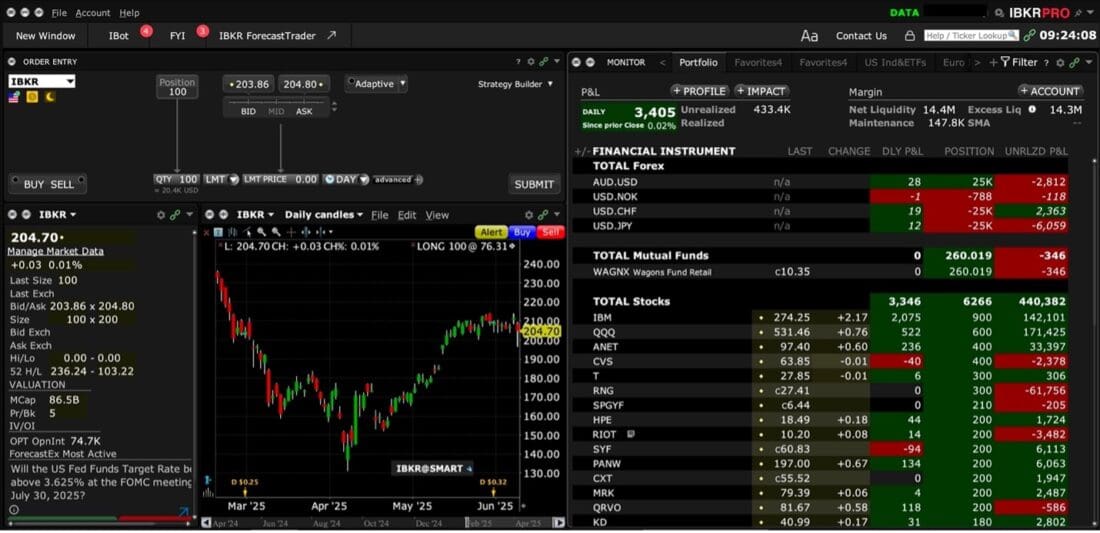The height and width of the screenshot is (533, 1100).
Task: Open the + PROFILE button
Action: click(699, 91)
